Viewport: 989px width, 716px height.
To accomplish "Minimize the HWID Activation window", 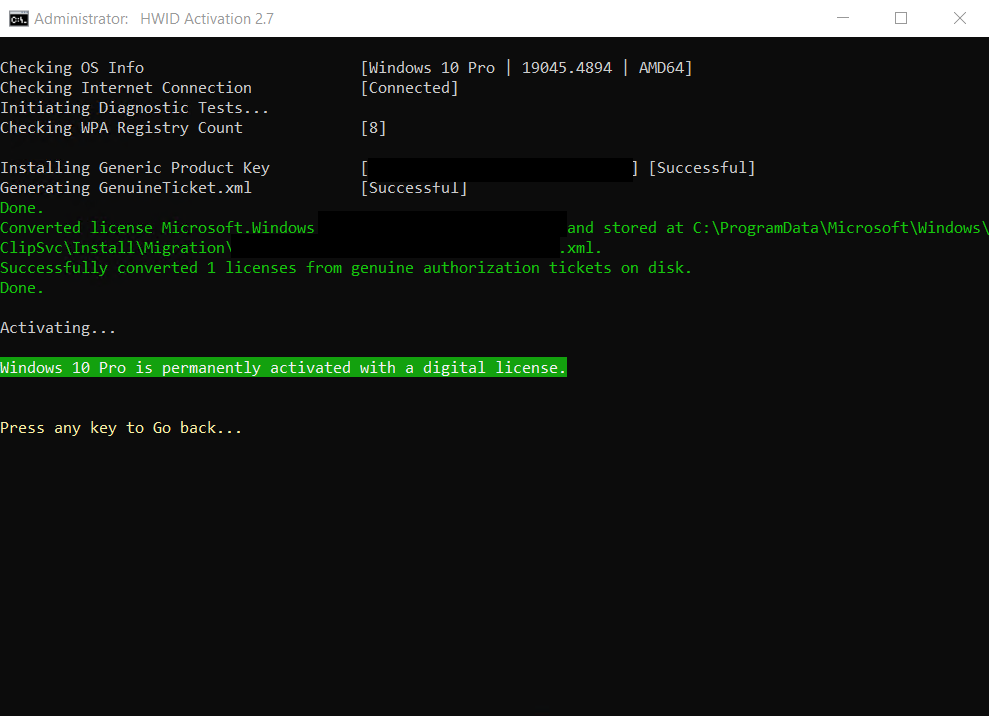I will coord(843,18).
